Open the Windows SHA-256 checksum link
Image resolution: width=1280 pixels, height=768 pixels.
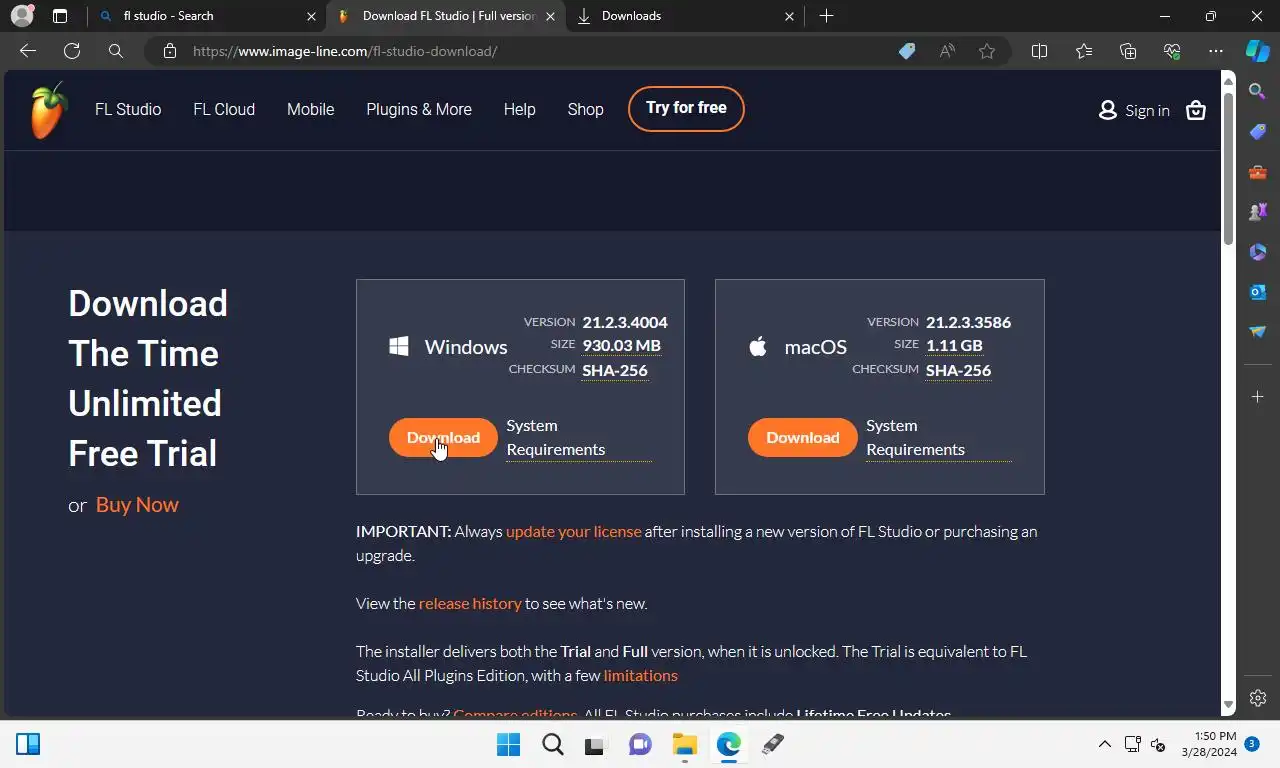tap(615, 370)
